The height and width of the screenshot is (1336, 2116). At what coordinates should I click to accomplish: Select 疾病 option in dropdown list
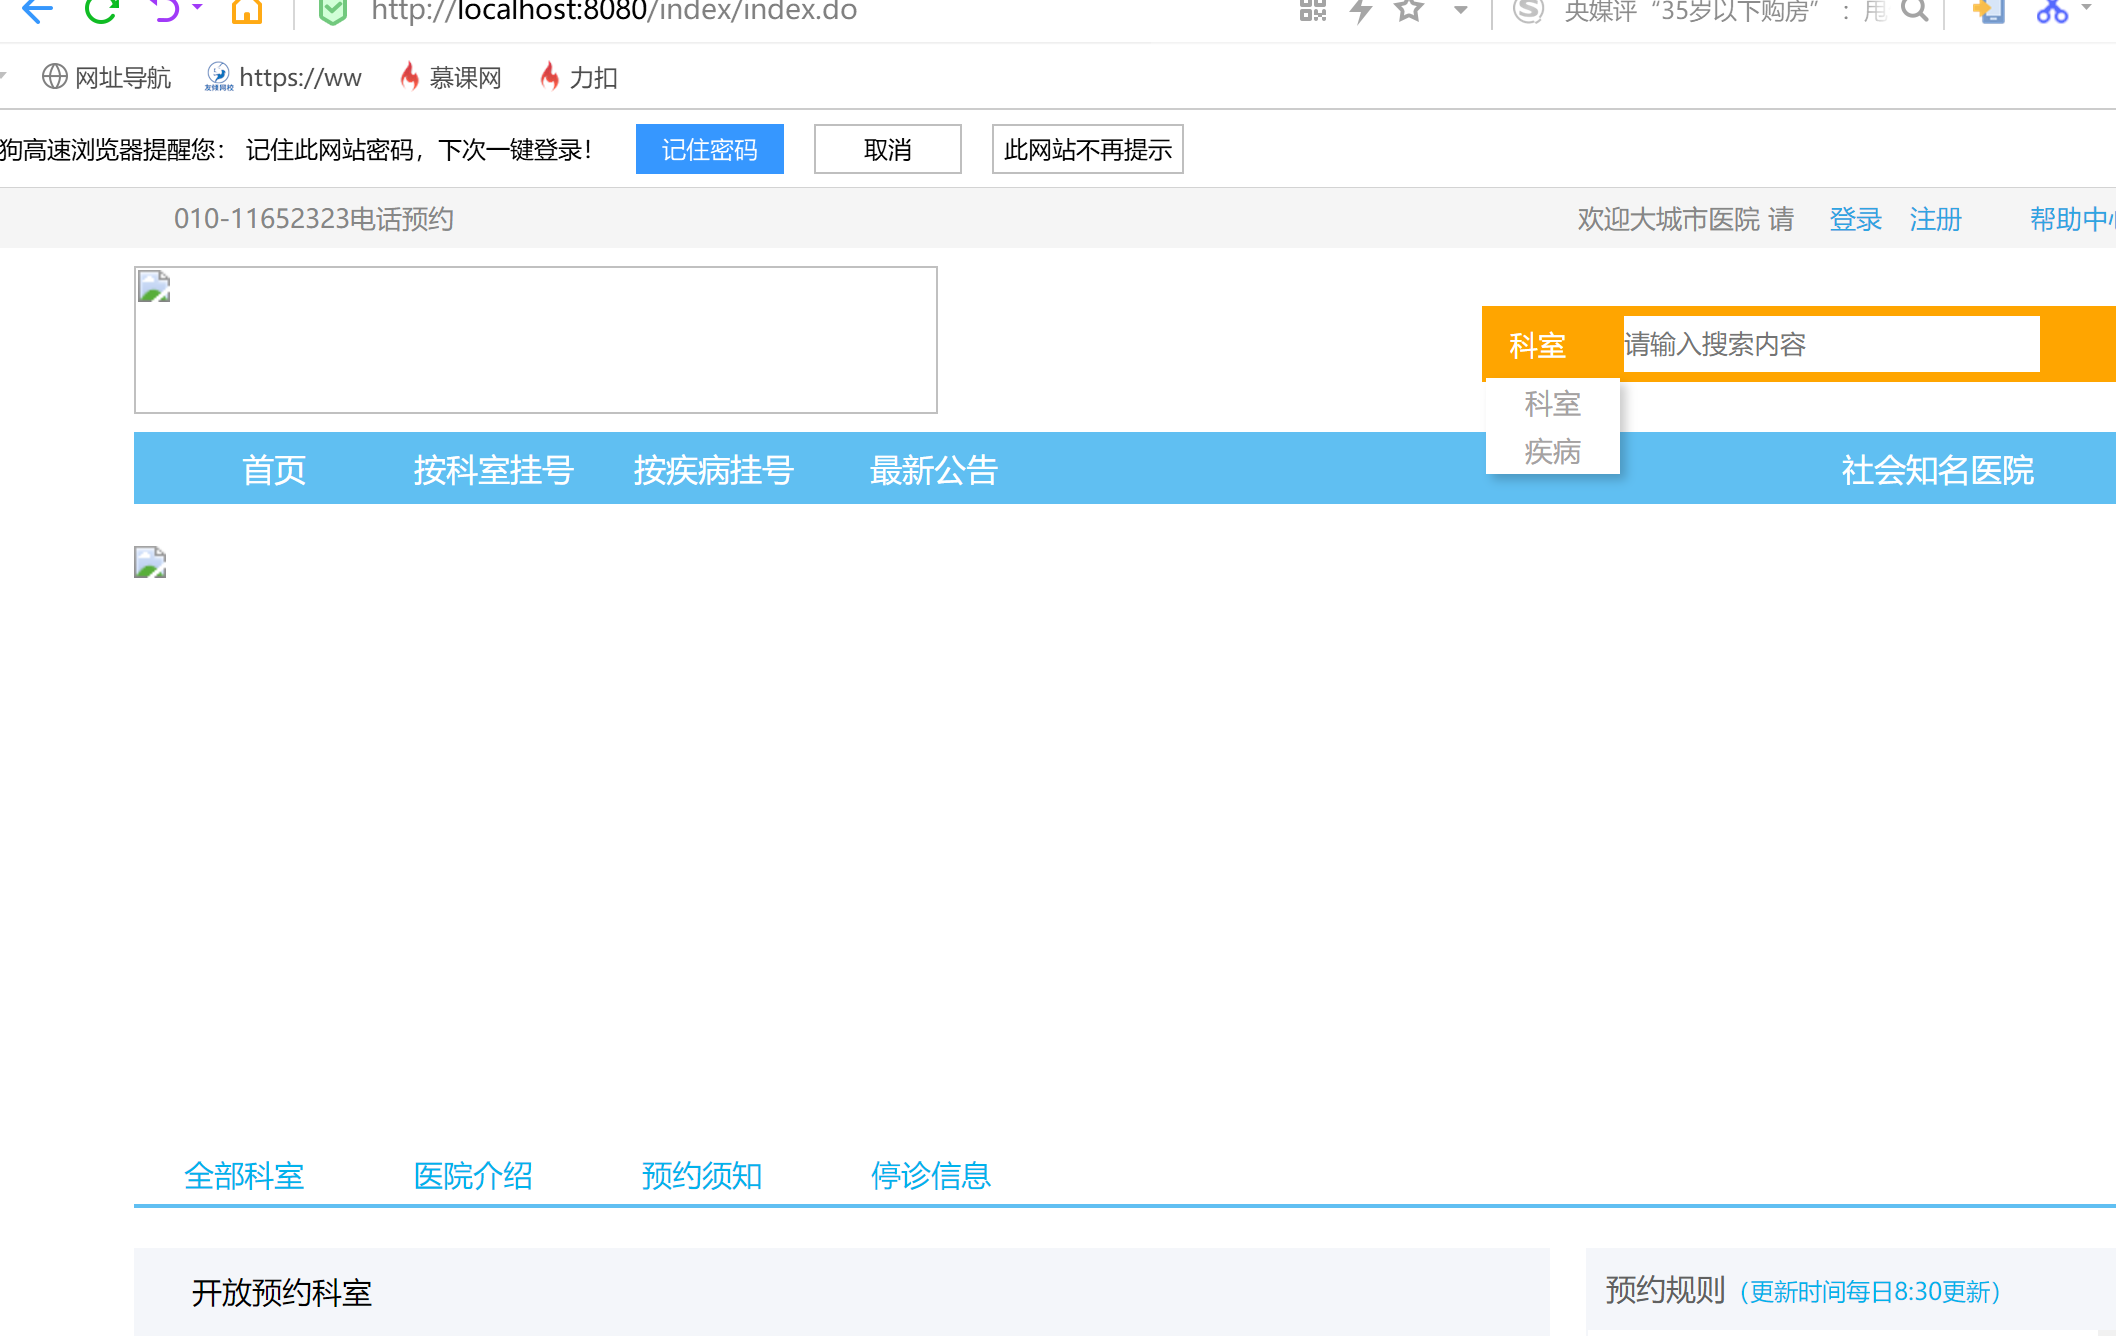click(x=1553, y=452)
